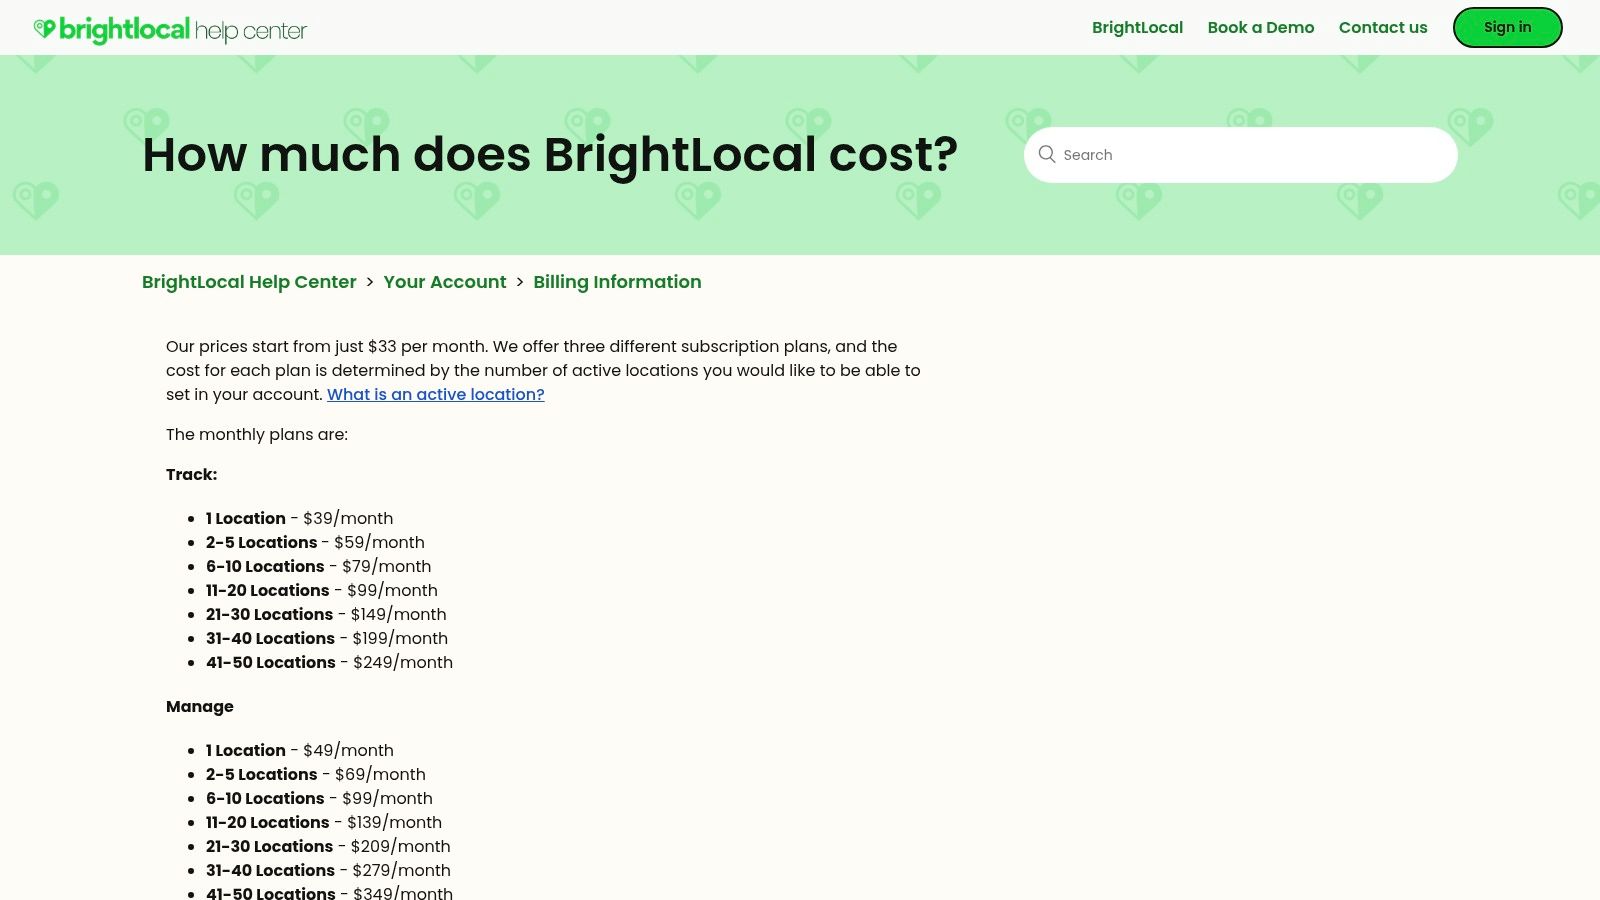Select Track '31-40 Locations - $199/month' row

tap(327, 638)
